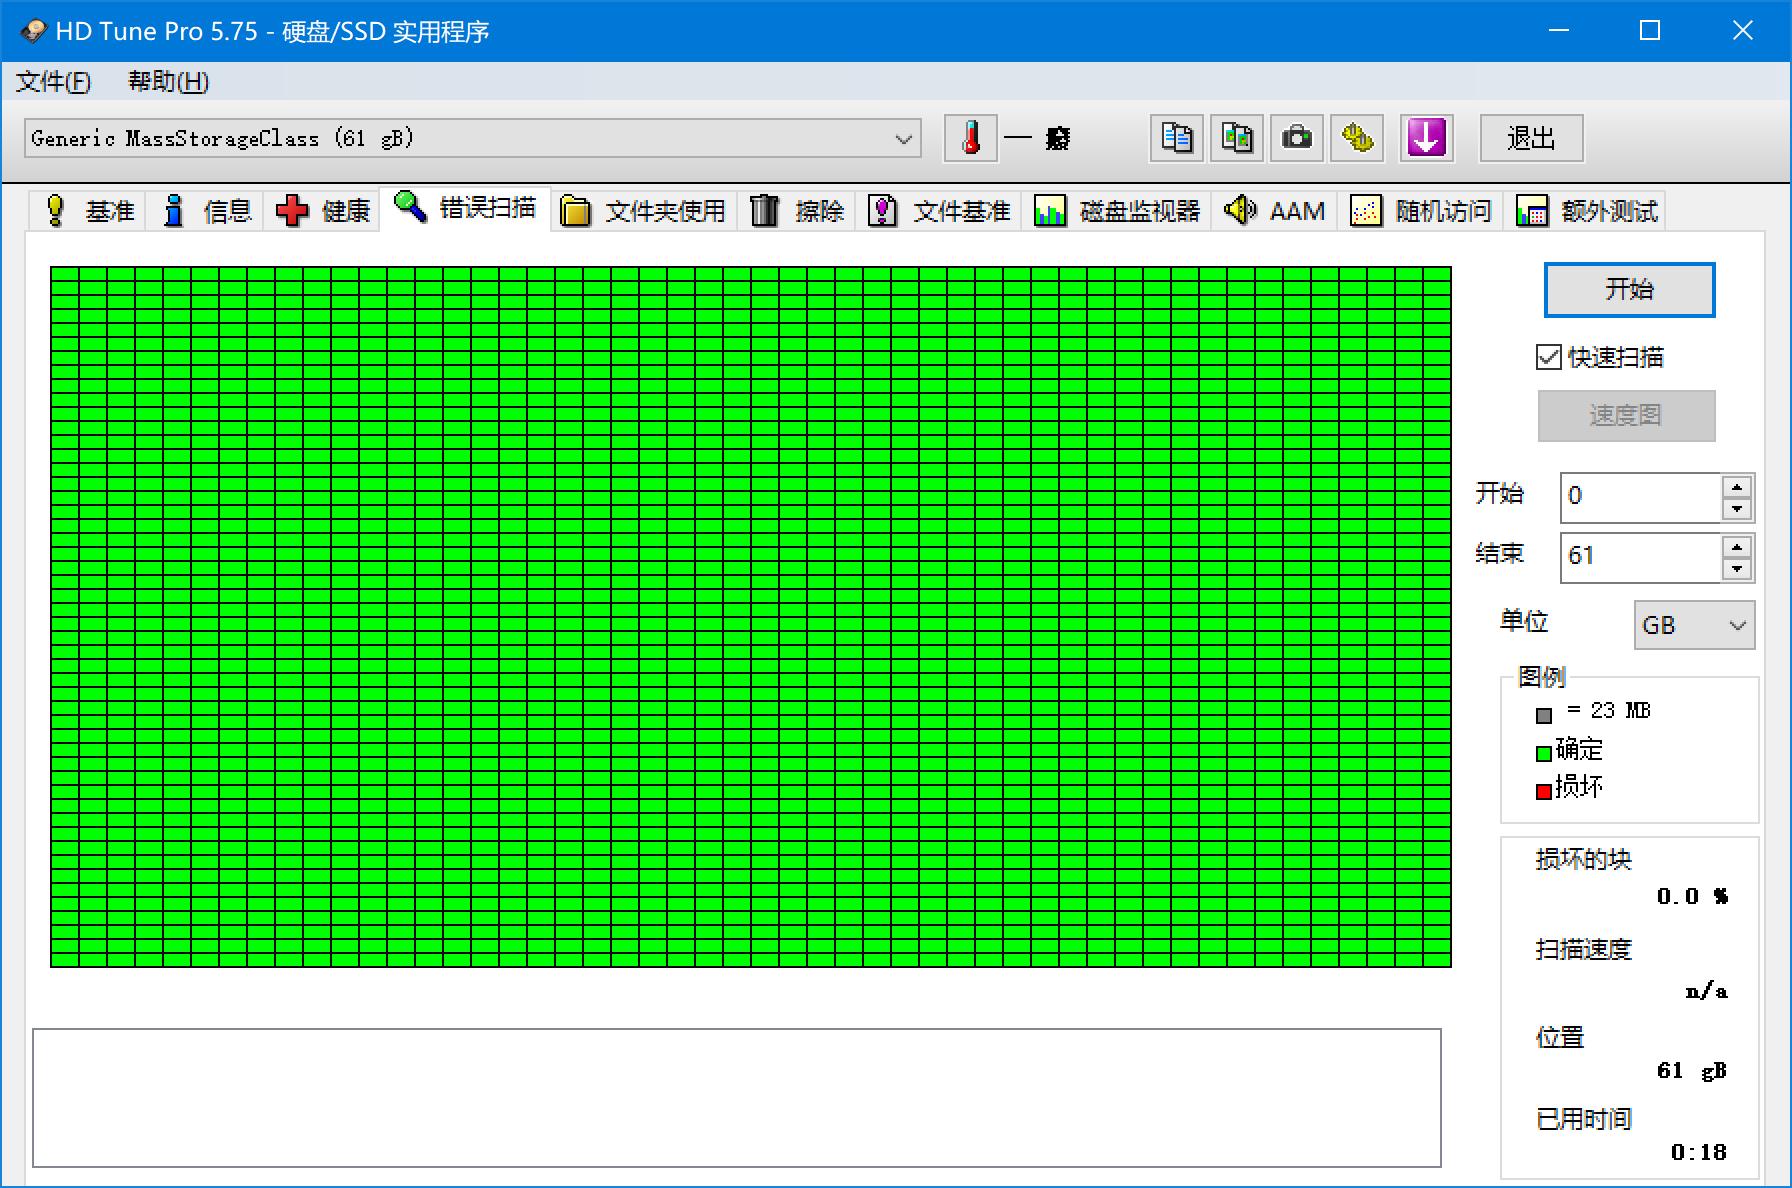This screenshot has height=1188, width=1792.
Task: Toggle the 快速扫描 checkbox
Action: click(1549, 357)
